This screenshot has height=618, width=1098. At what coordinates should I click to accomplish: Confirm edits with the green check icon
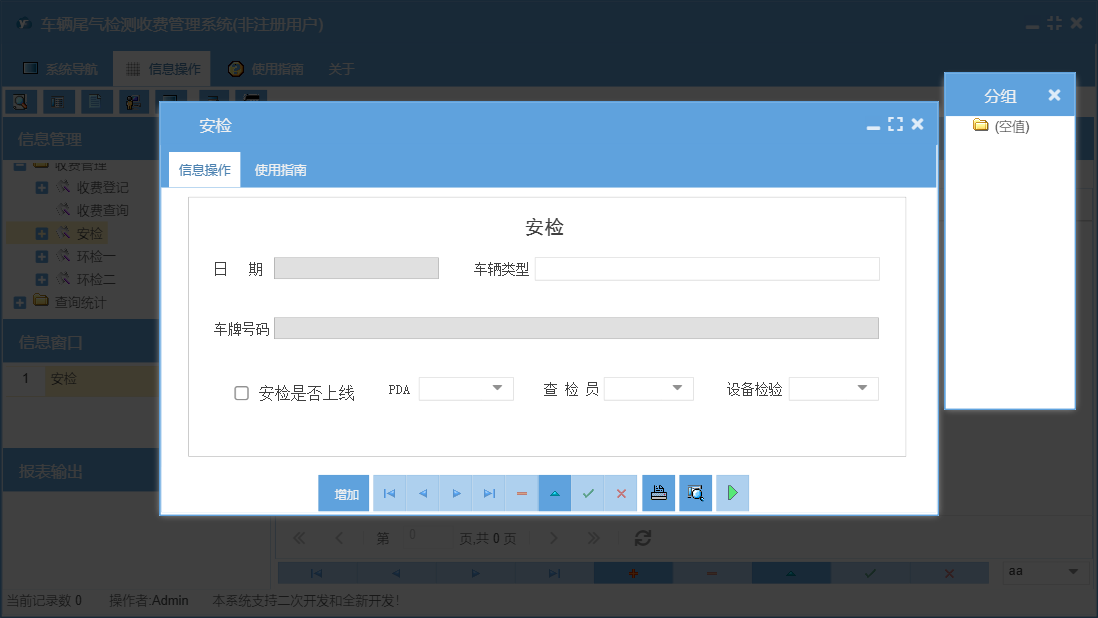point(588,492)
